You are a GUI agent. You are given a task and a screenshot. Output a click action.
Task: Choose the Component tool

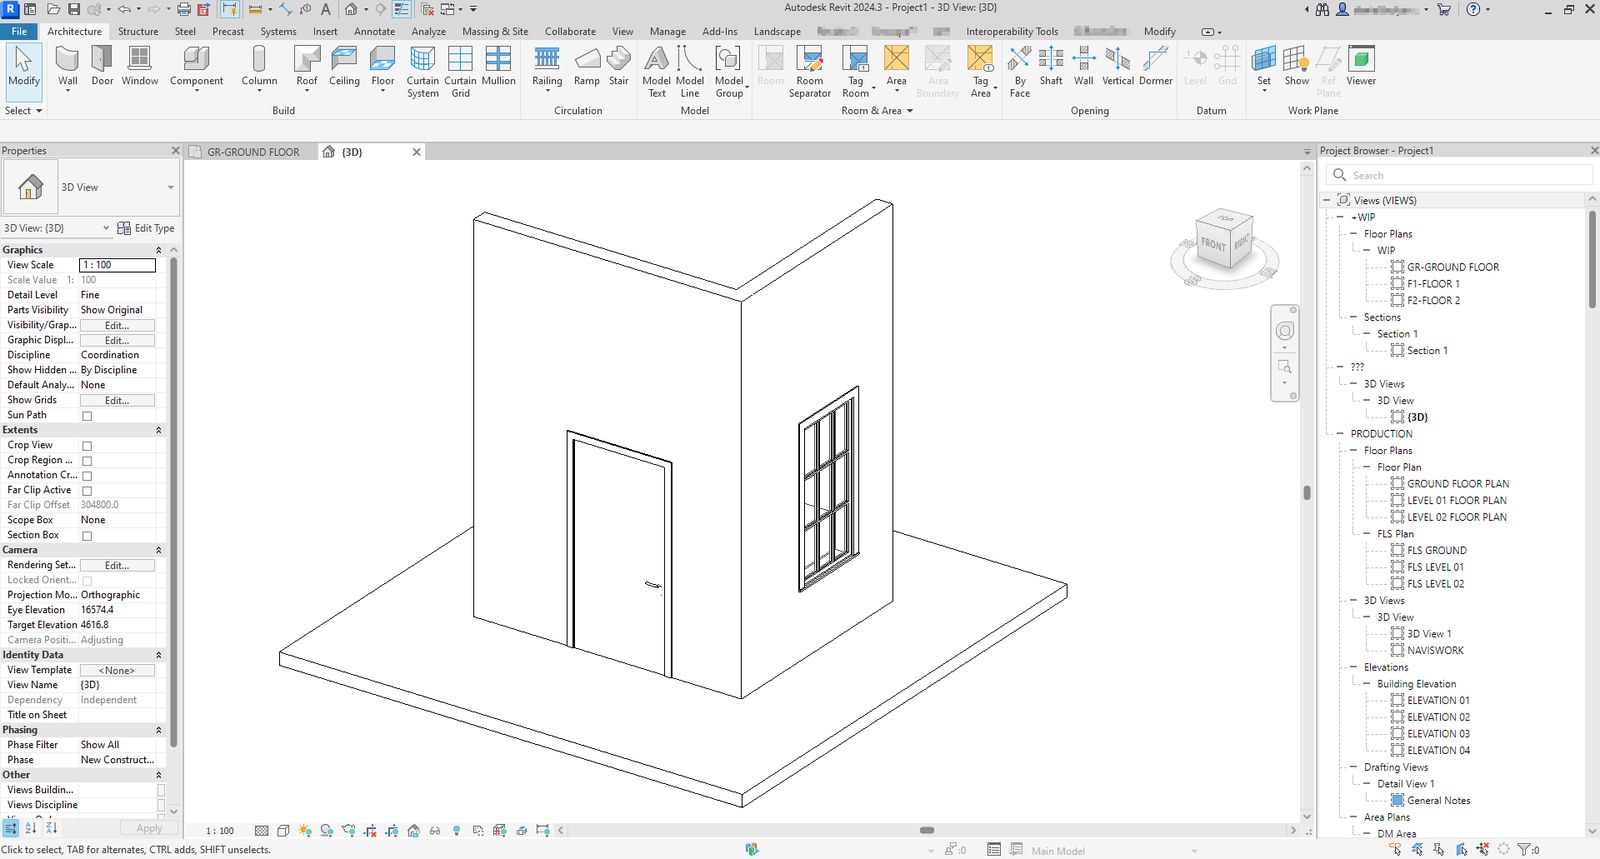[196, 67]
